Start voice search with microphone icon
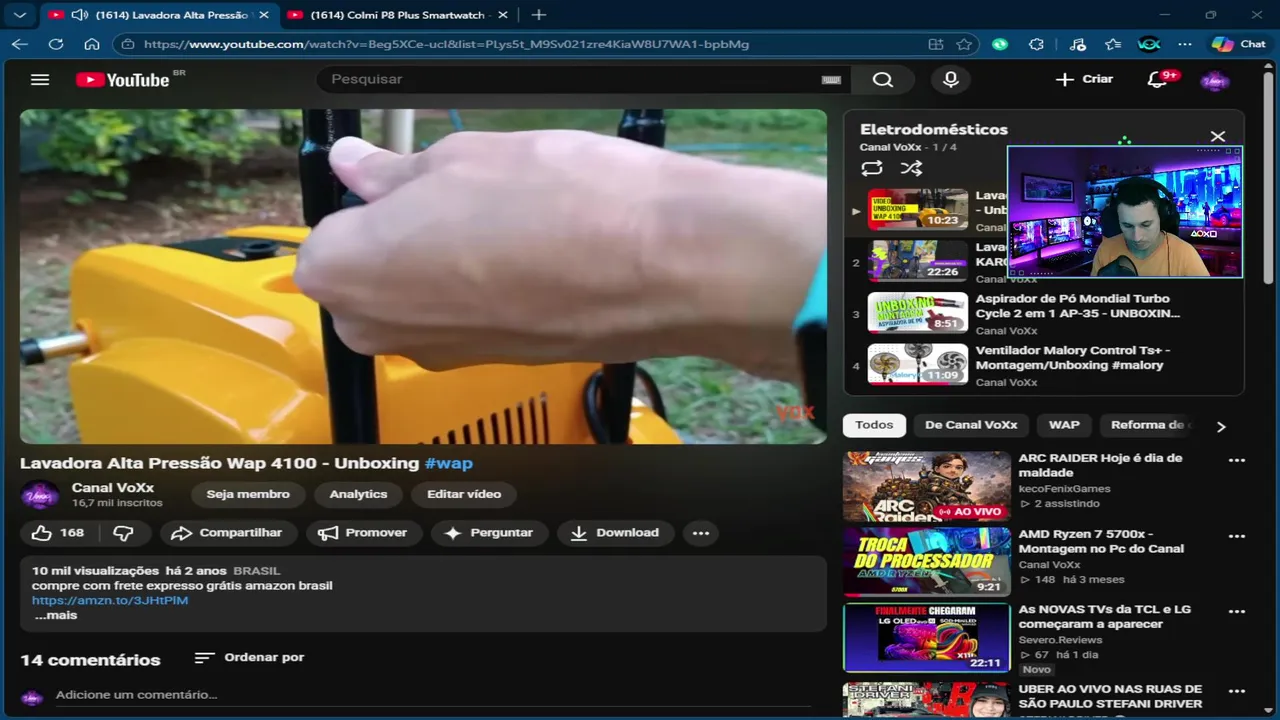Viewport: 1280px width, 720px height. pyautogui.click(x=950, y=80)
